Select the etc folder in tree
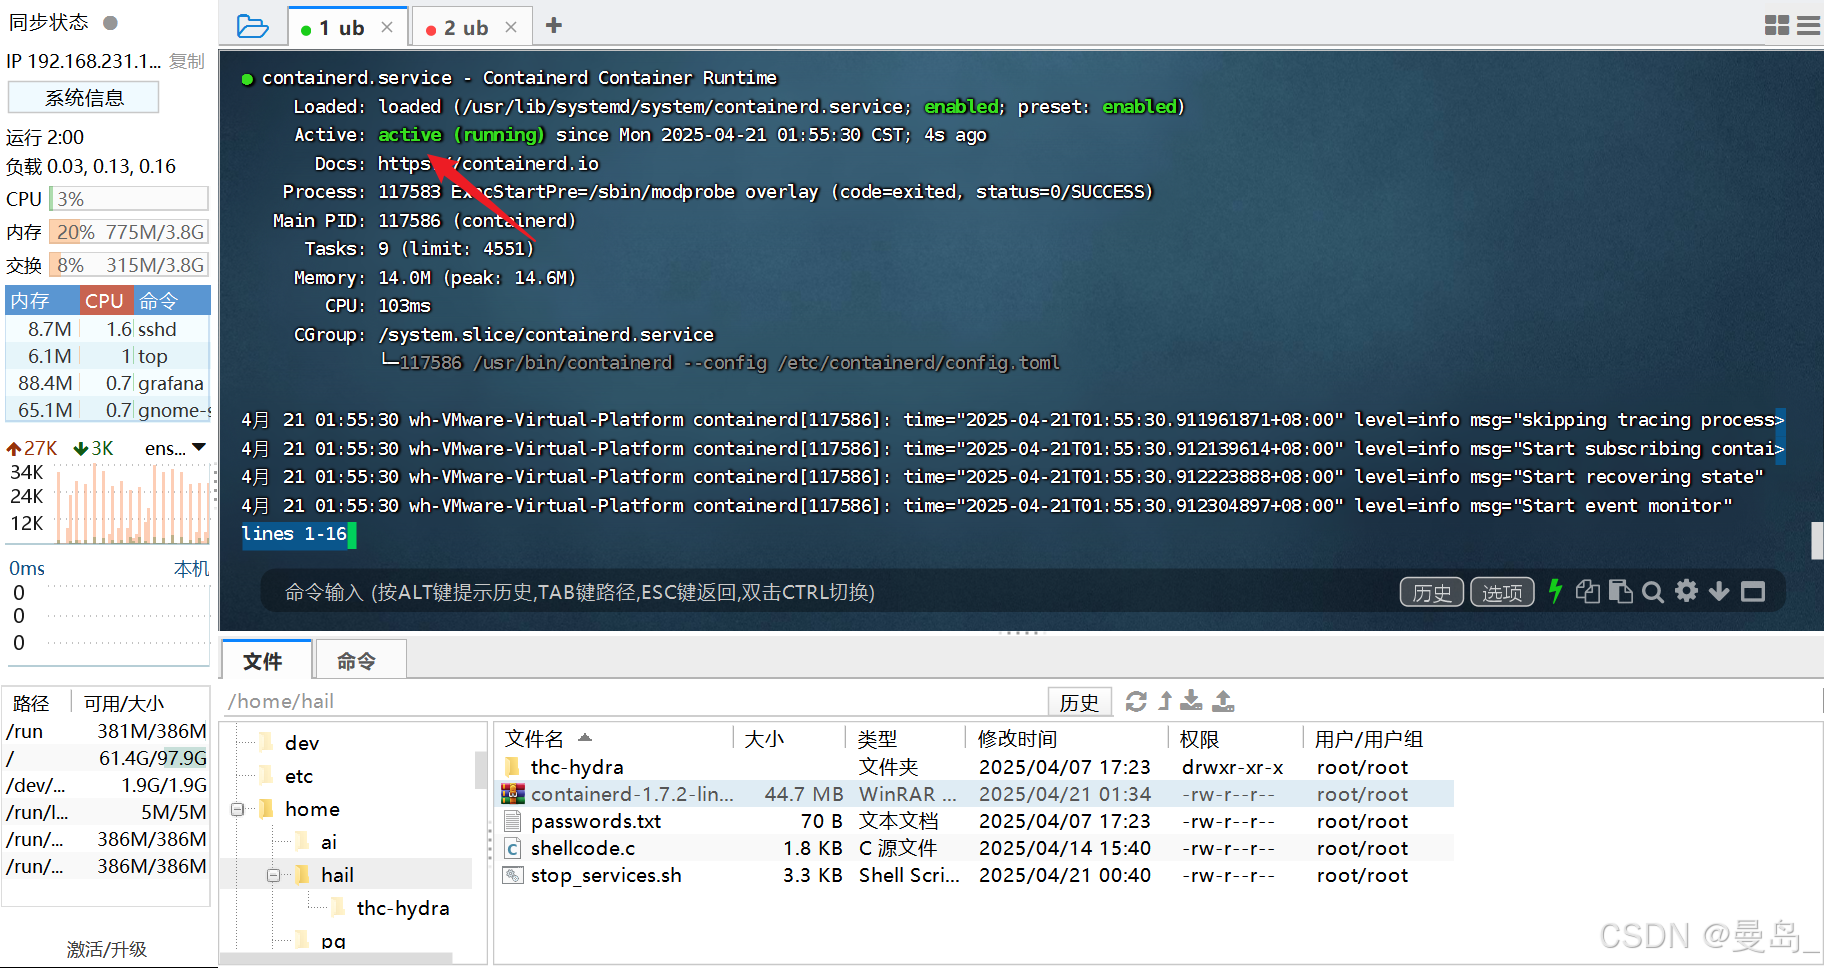1824x968 pixels. pos(298,776)
